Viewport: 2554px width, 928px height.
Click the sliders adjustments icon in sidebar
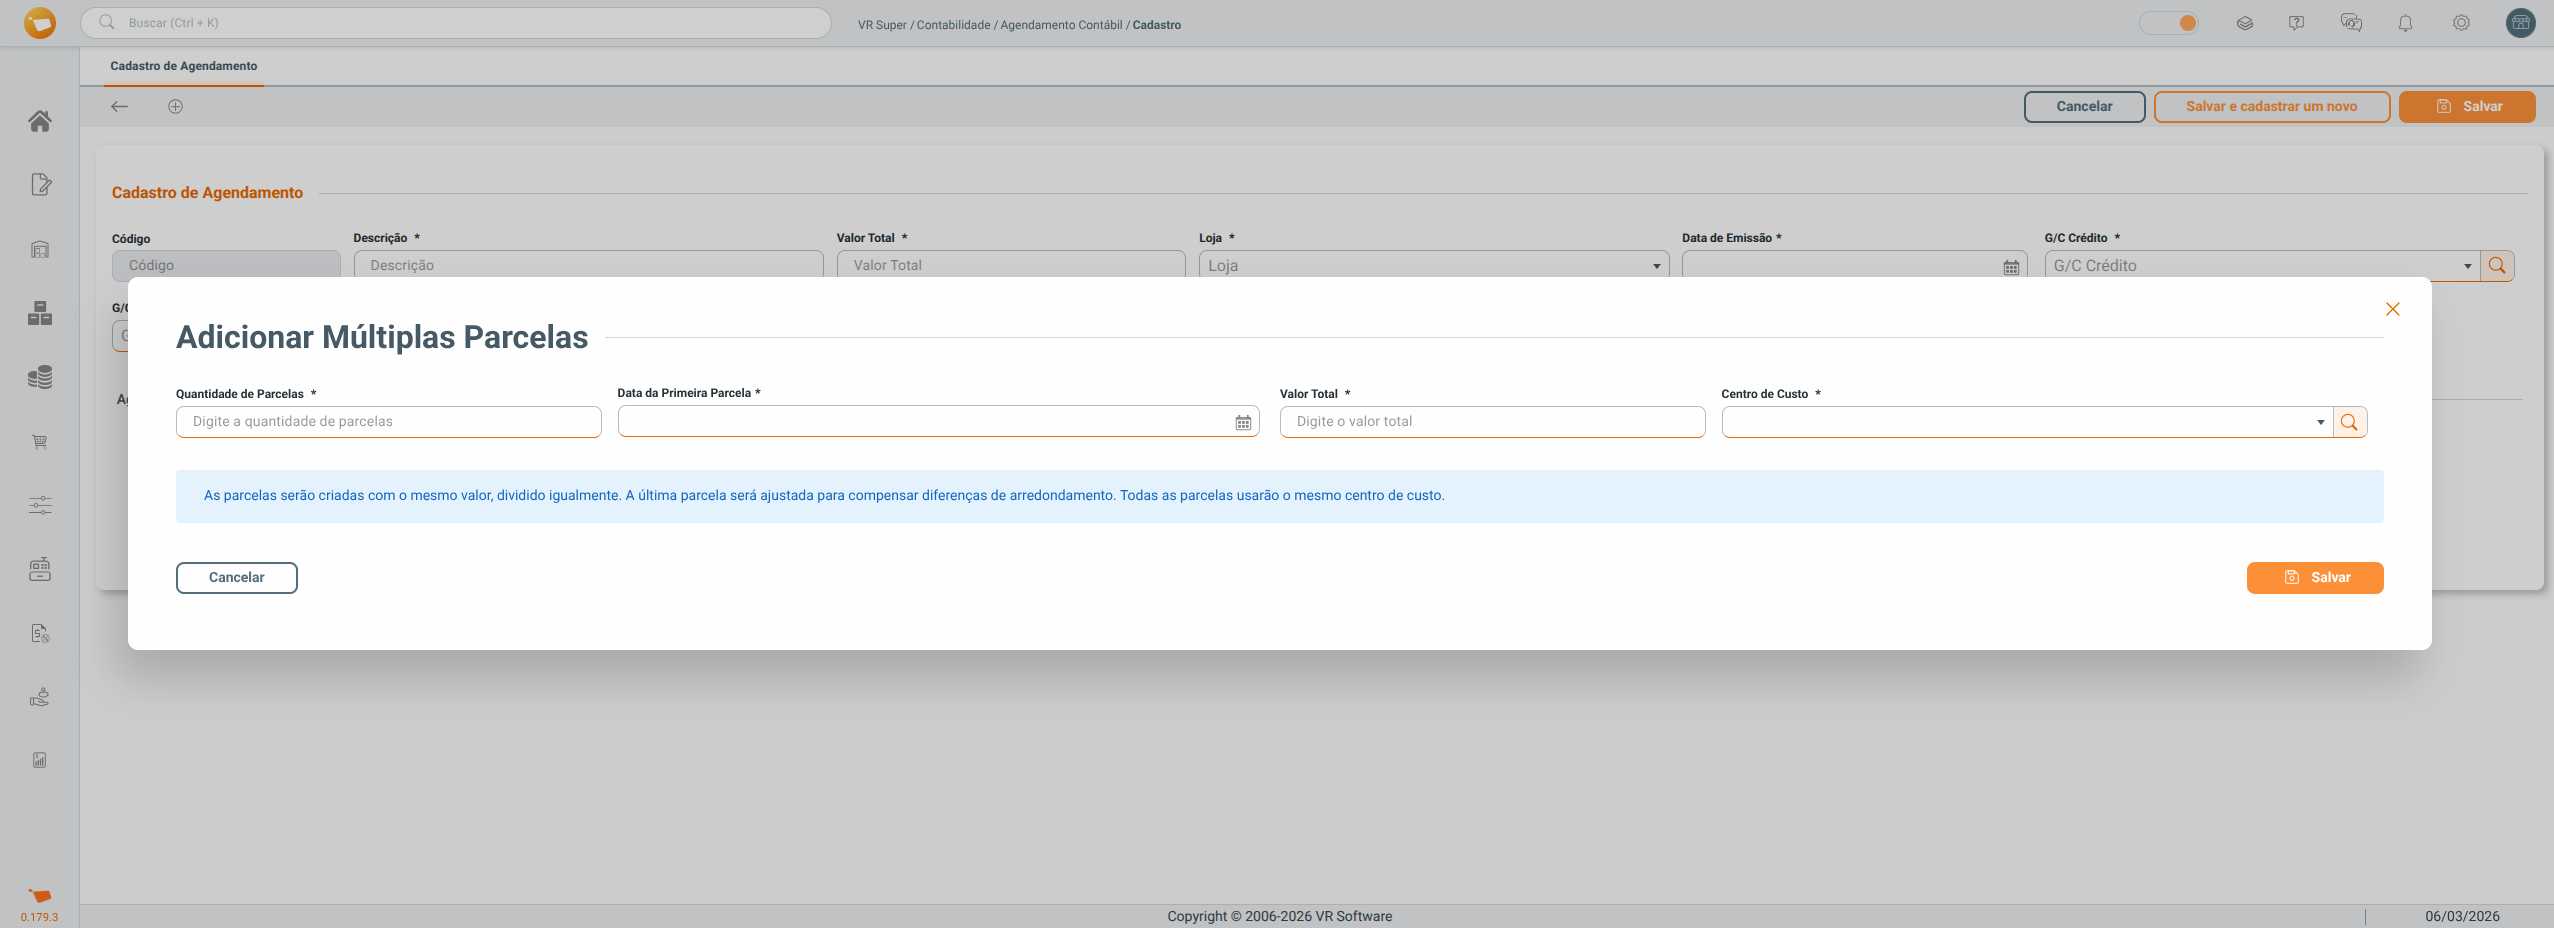[40, 506]
